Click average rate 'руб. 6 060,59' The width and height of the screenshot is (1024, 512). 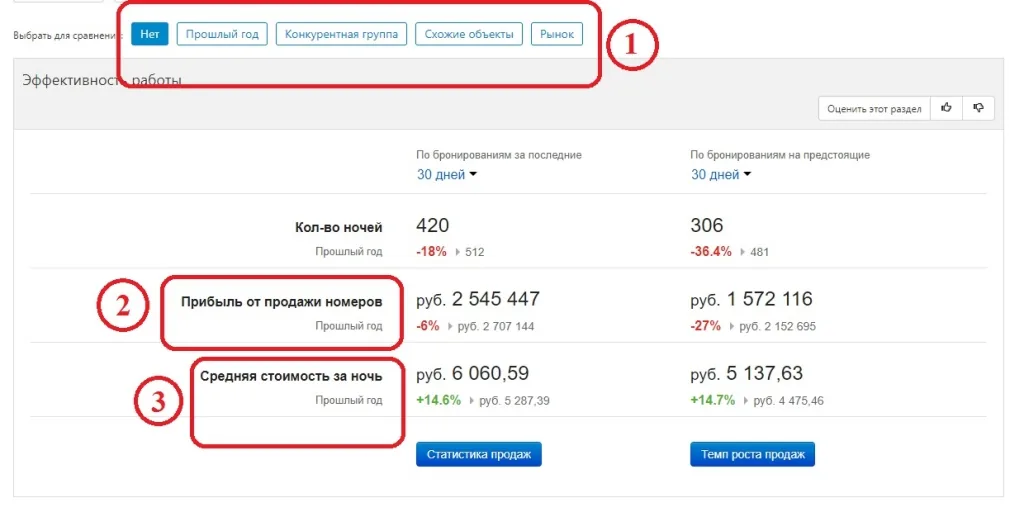(x=473, y=374)
